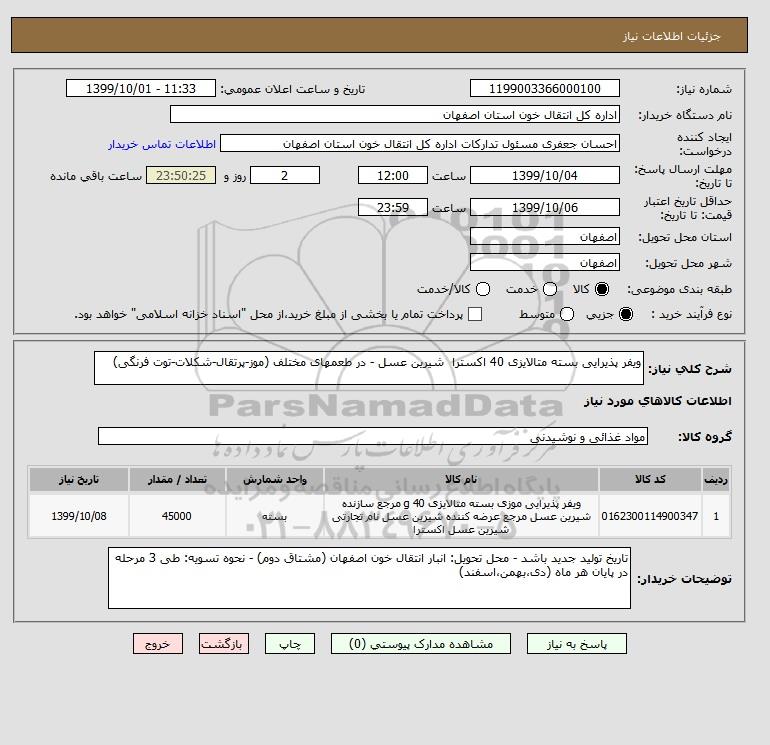770x745 pixels.
Task: Click buyer organization name field
Action: [x=395, y=114]
